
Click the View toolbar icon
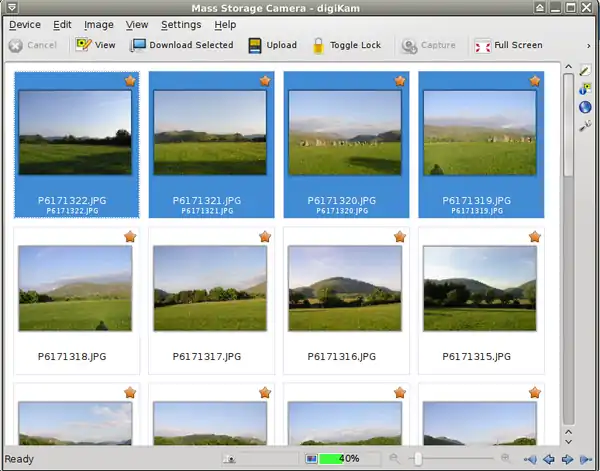click(84, 45)
